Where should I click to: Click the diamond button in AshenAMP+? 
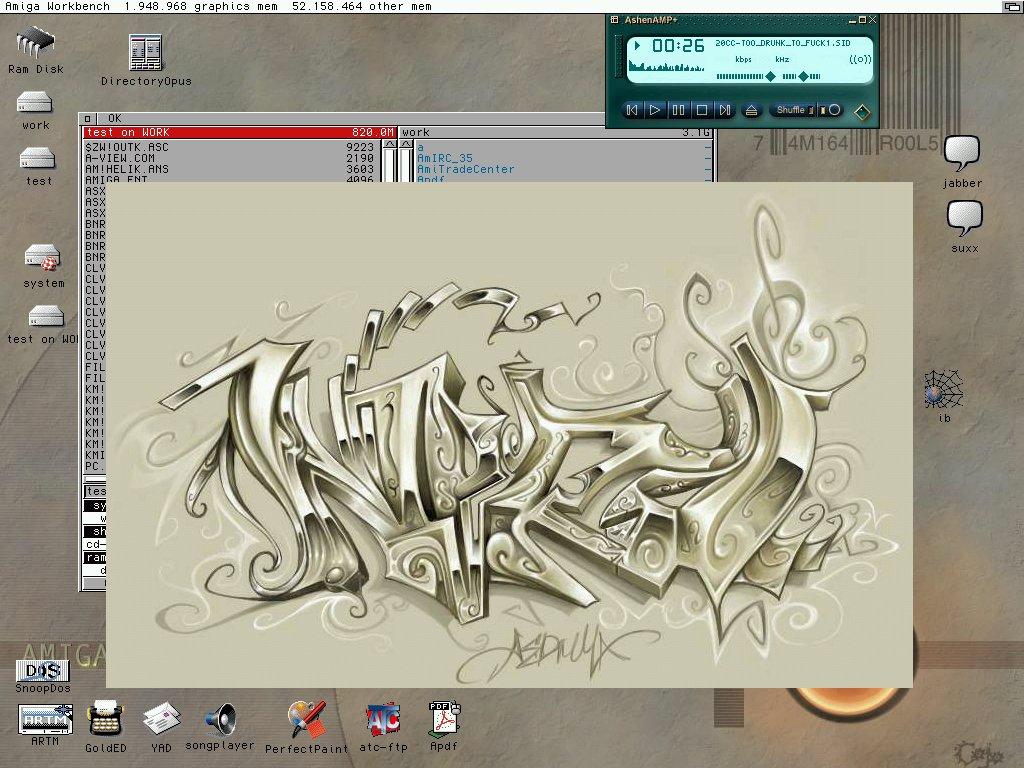click(862, 112)
